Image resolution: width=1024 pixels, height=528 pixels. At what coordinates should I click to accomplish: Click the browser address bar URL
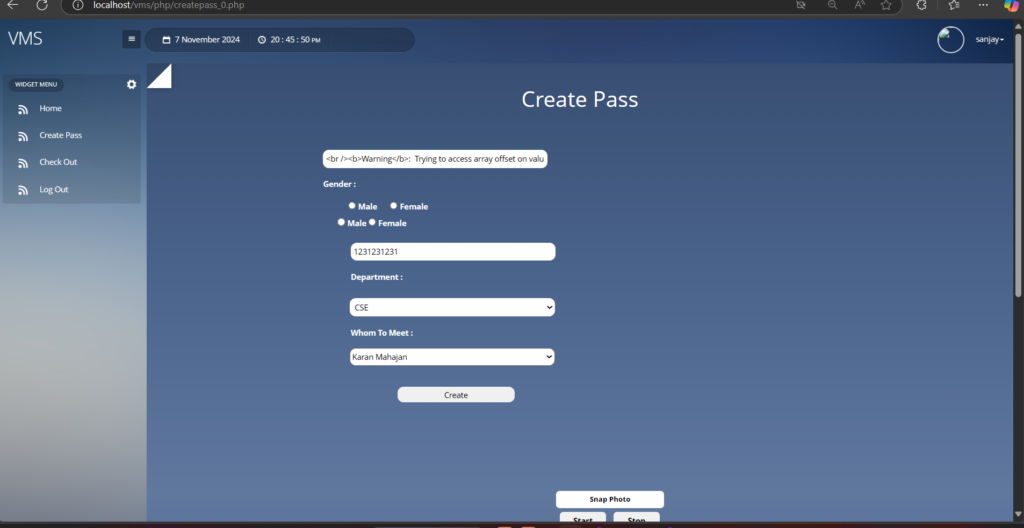[168, 5]
